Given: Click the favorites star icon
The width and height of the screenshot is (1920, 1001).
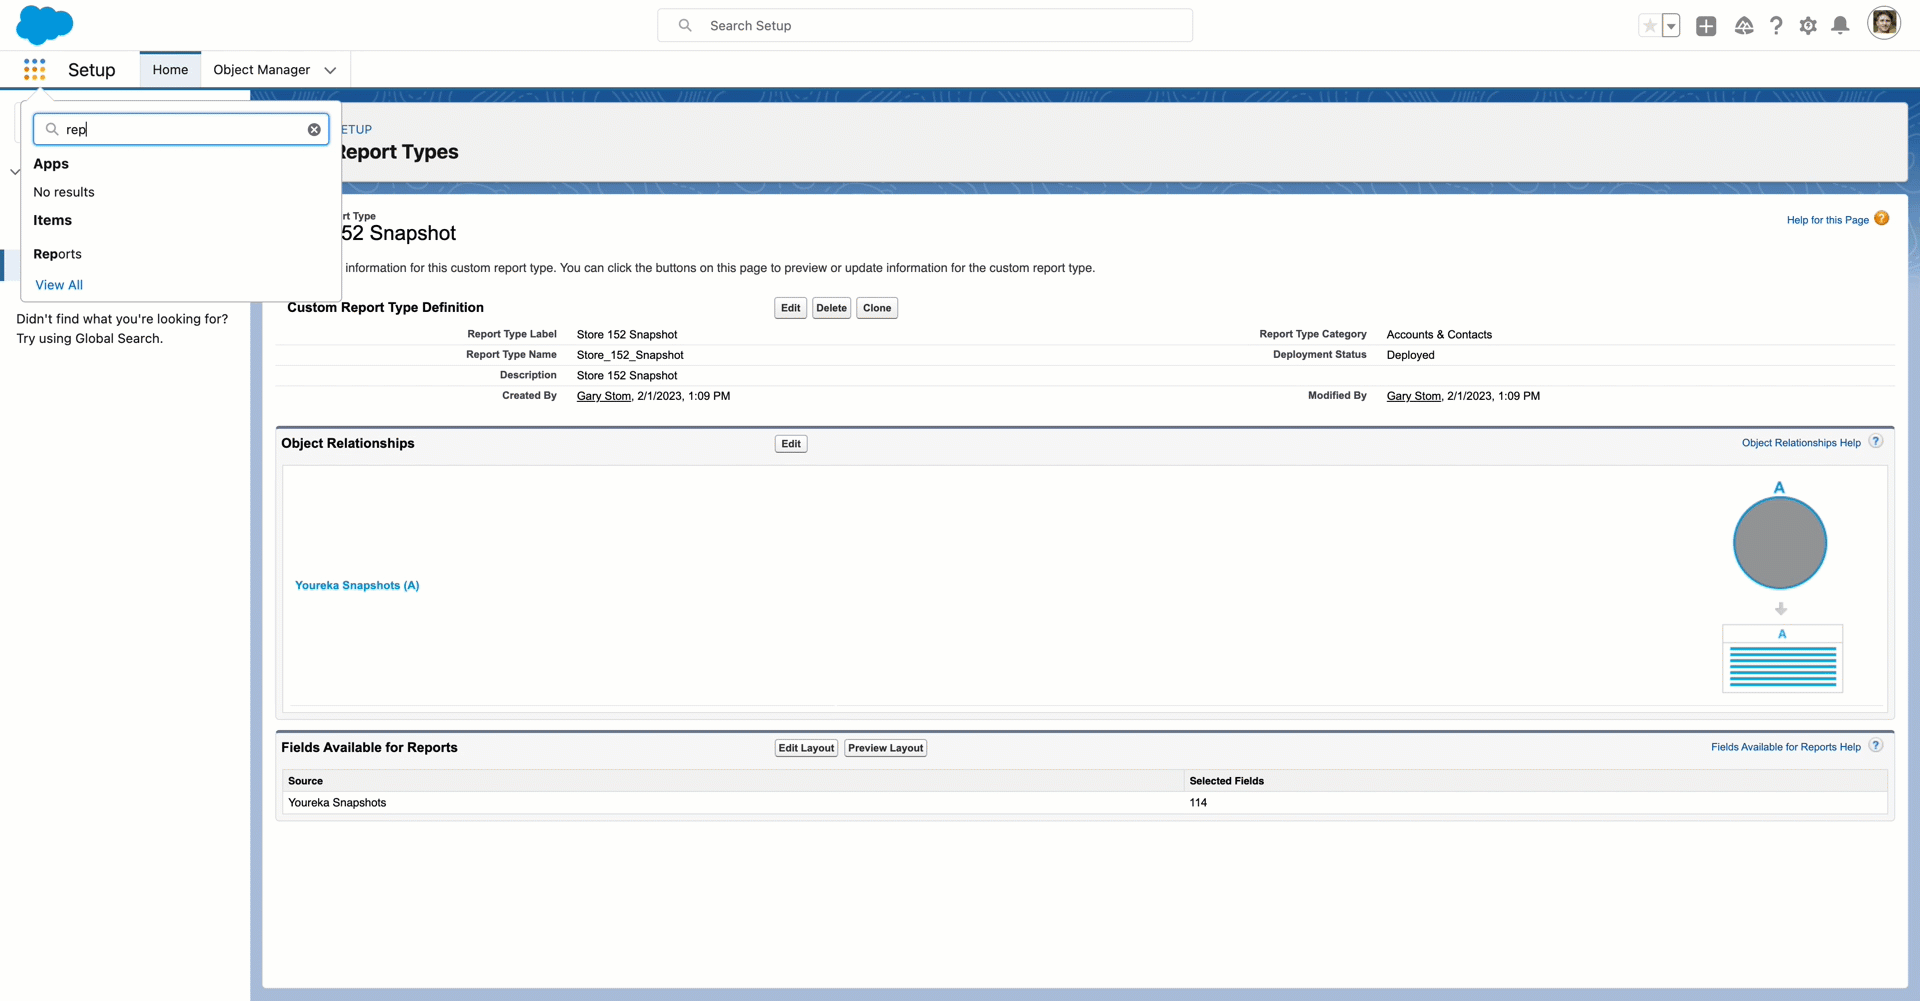Looking at the screenshot, I should 1649,26.
